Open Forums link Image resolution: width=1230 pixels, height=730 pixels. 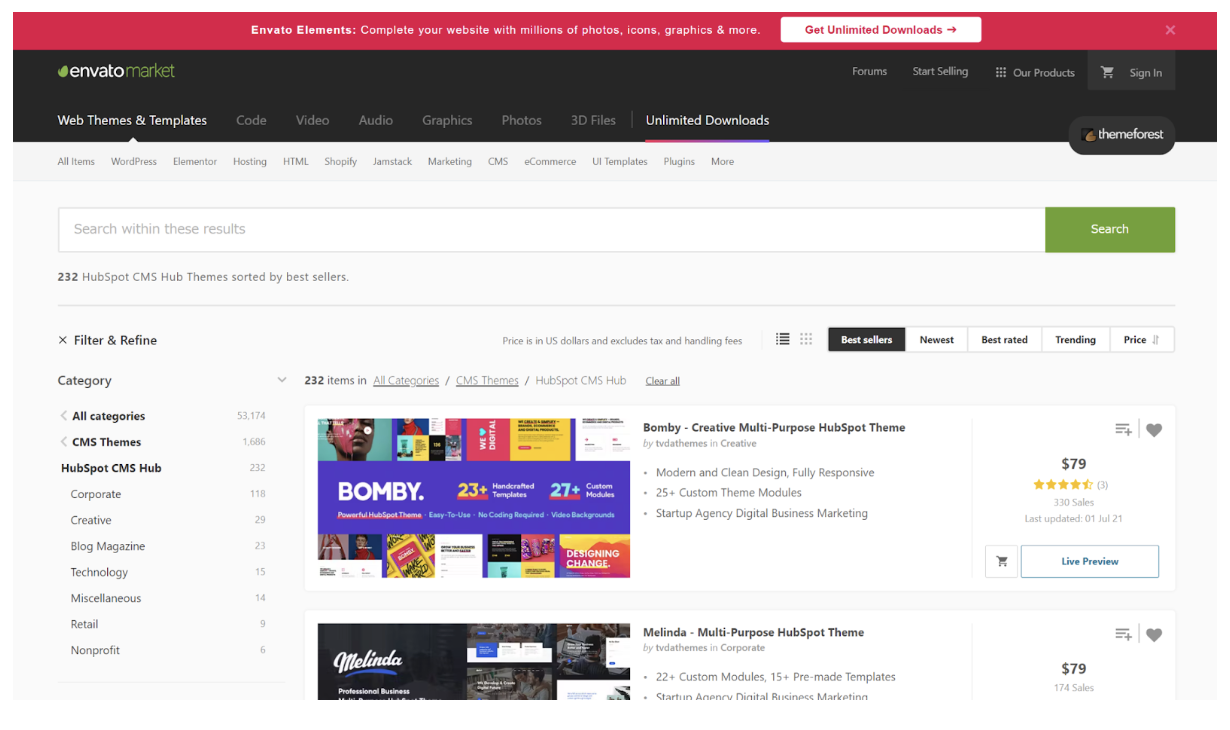coord(869,71)
